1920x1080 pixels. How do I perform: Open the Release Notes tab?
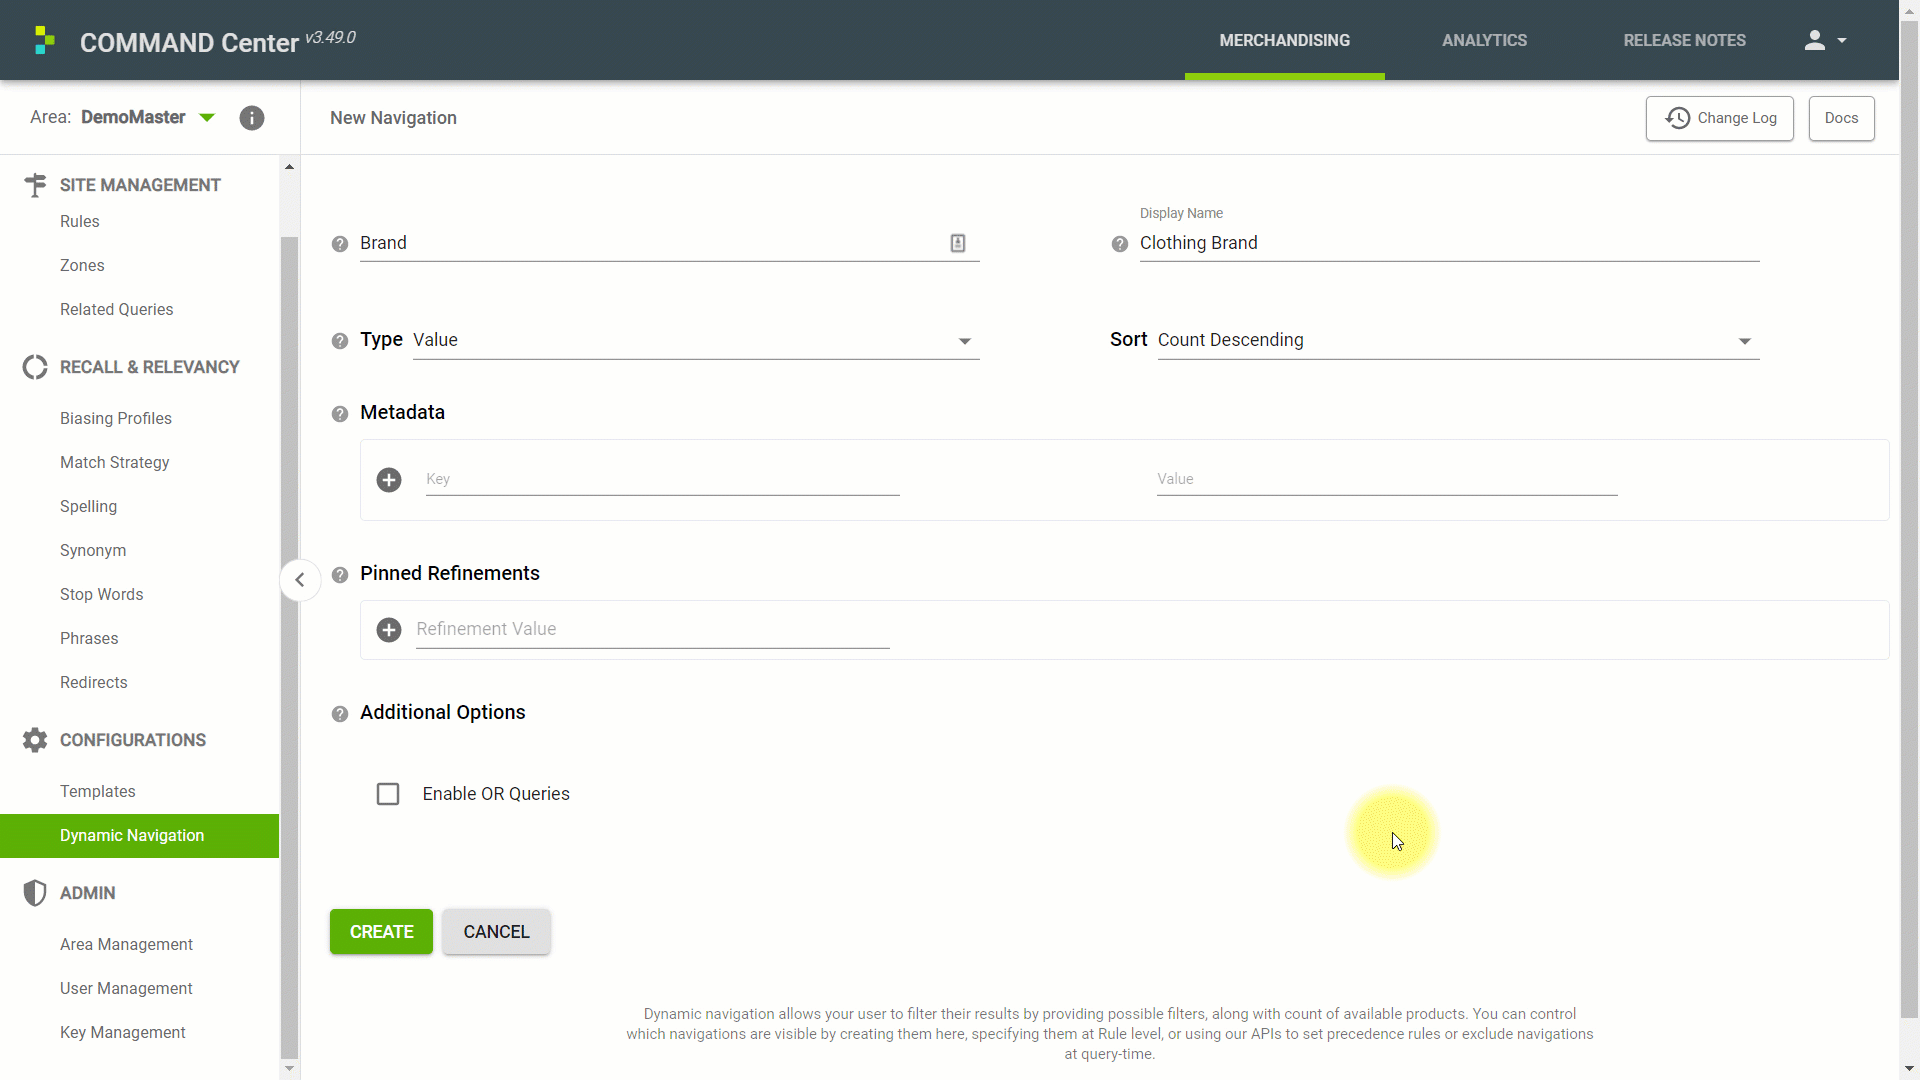(1684, 40)
